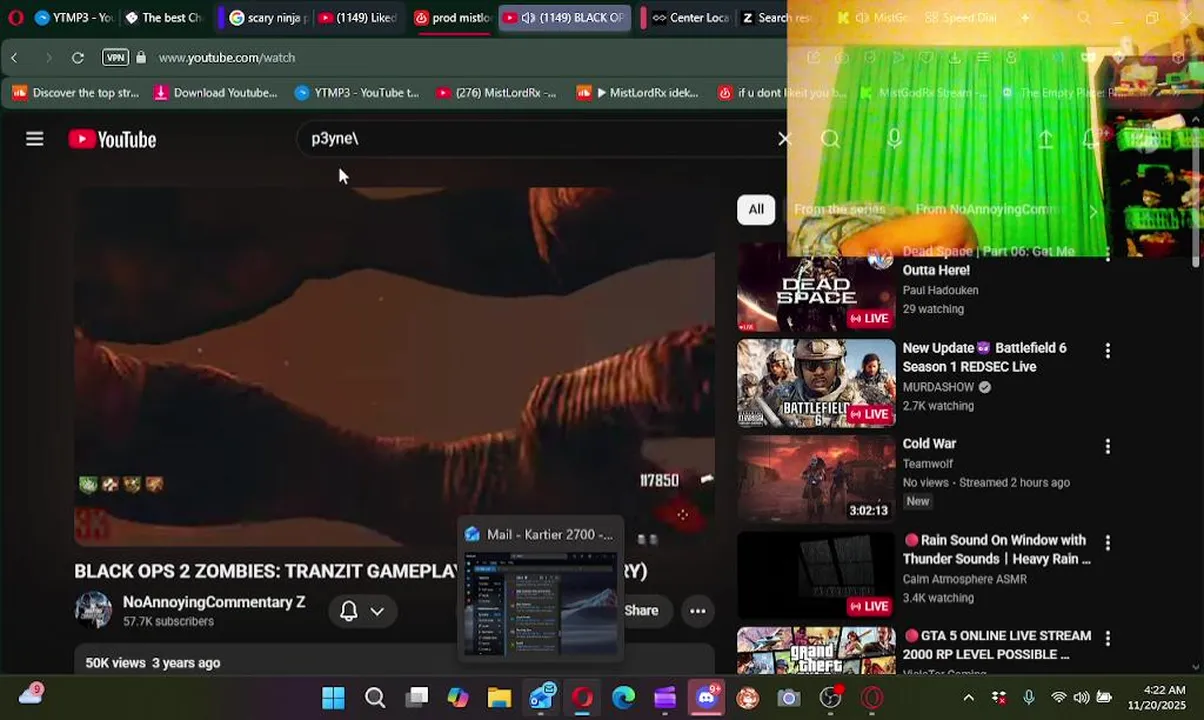Screen dimensions: 1204x720
Task: Switch to the 'prod mistlo' tab
Action: coord(451,18)
